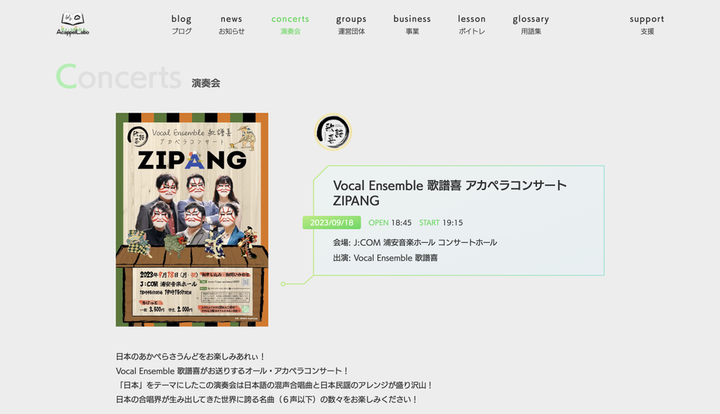Open the Vocal Ensemble 歌譜喜 ZIPANG concert title
This screenshot has width=720, height=414.
point(450,193)
